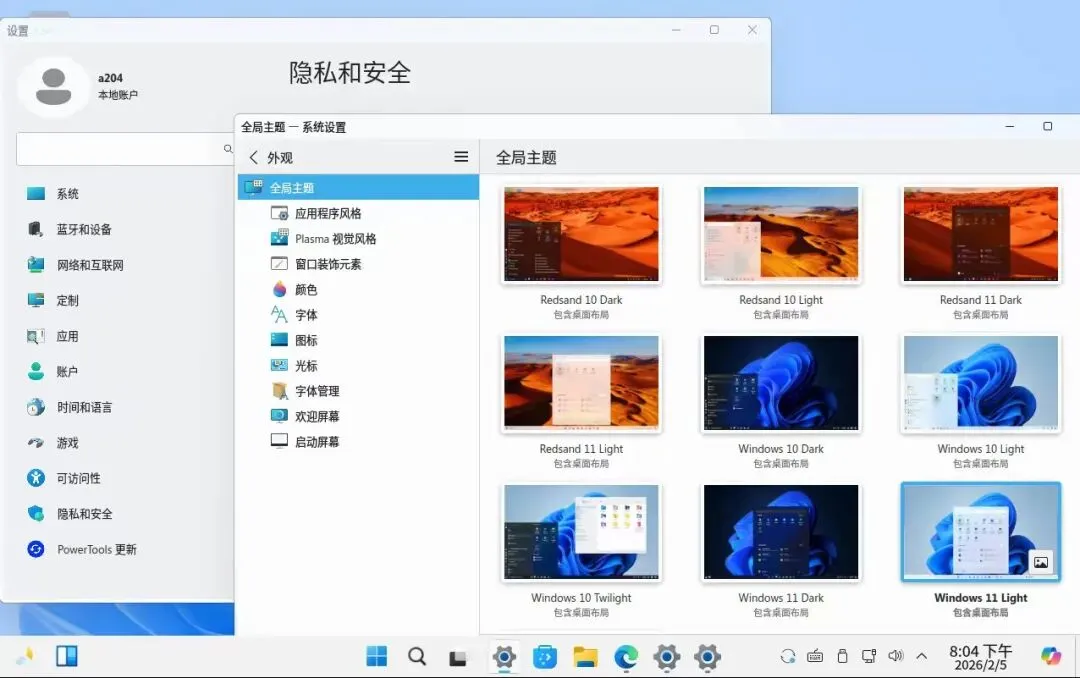Open 应用程序风格 settings
This screenshot has height=678, width=1080.
[358, 214]
